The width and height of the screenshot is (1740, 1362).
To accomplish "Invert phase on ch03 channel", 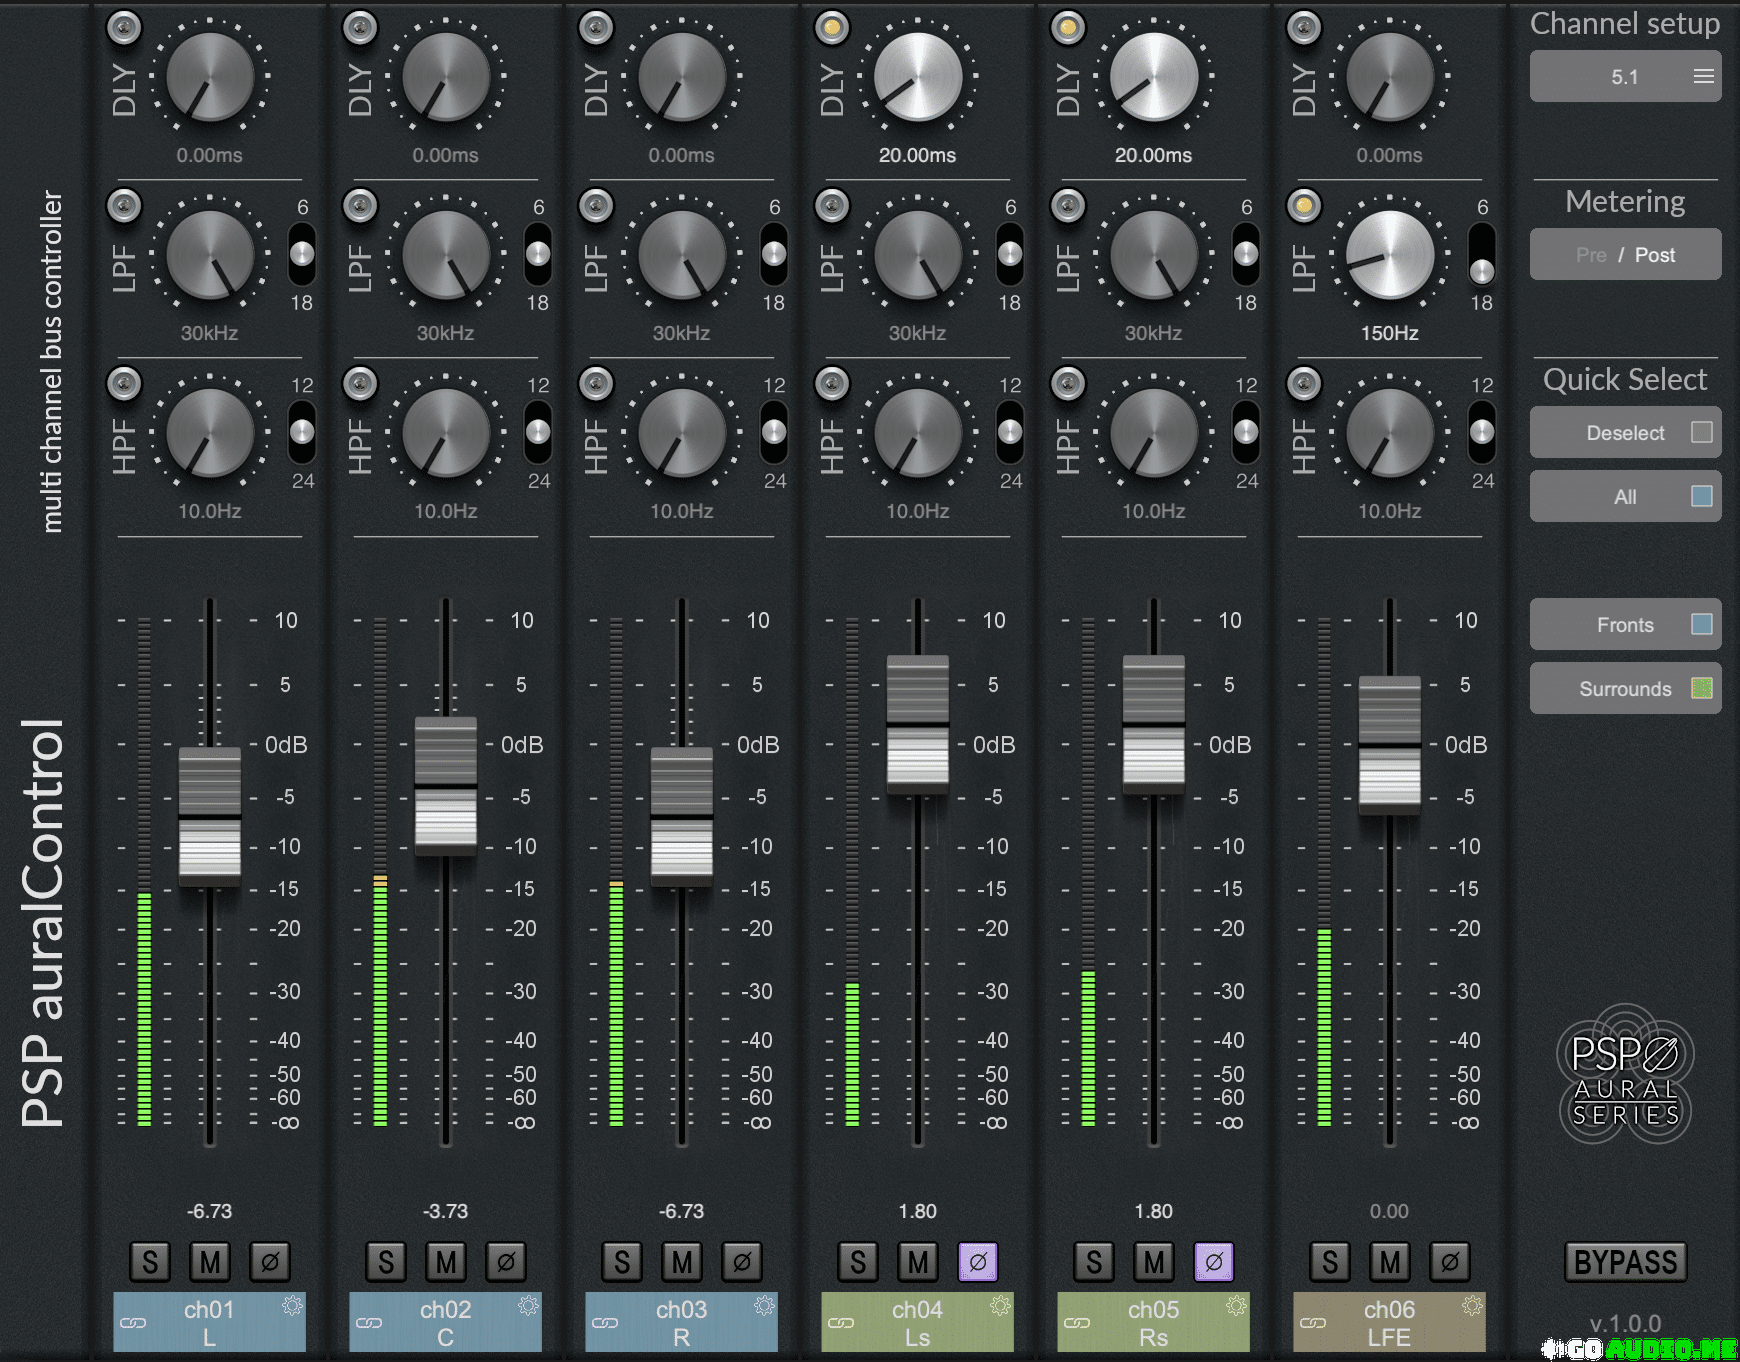I will pos(742,1262).
